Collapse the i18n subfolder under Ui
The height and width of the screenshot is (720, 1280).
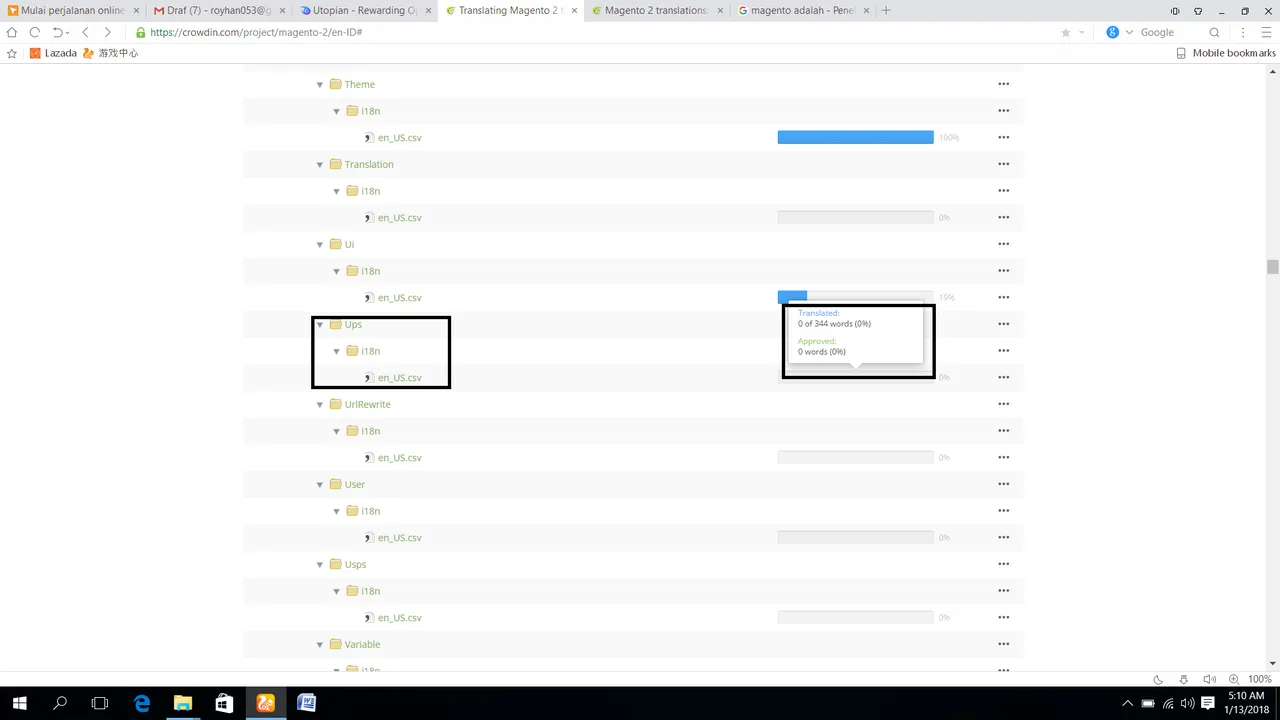[x=337, y=271]
